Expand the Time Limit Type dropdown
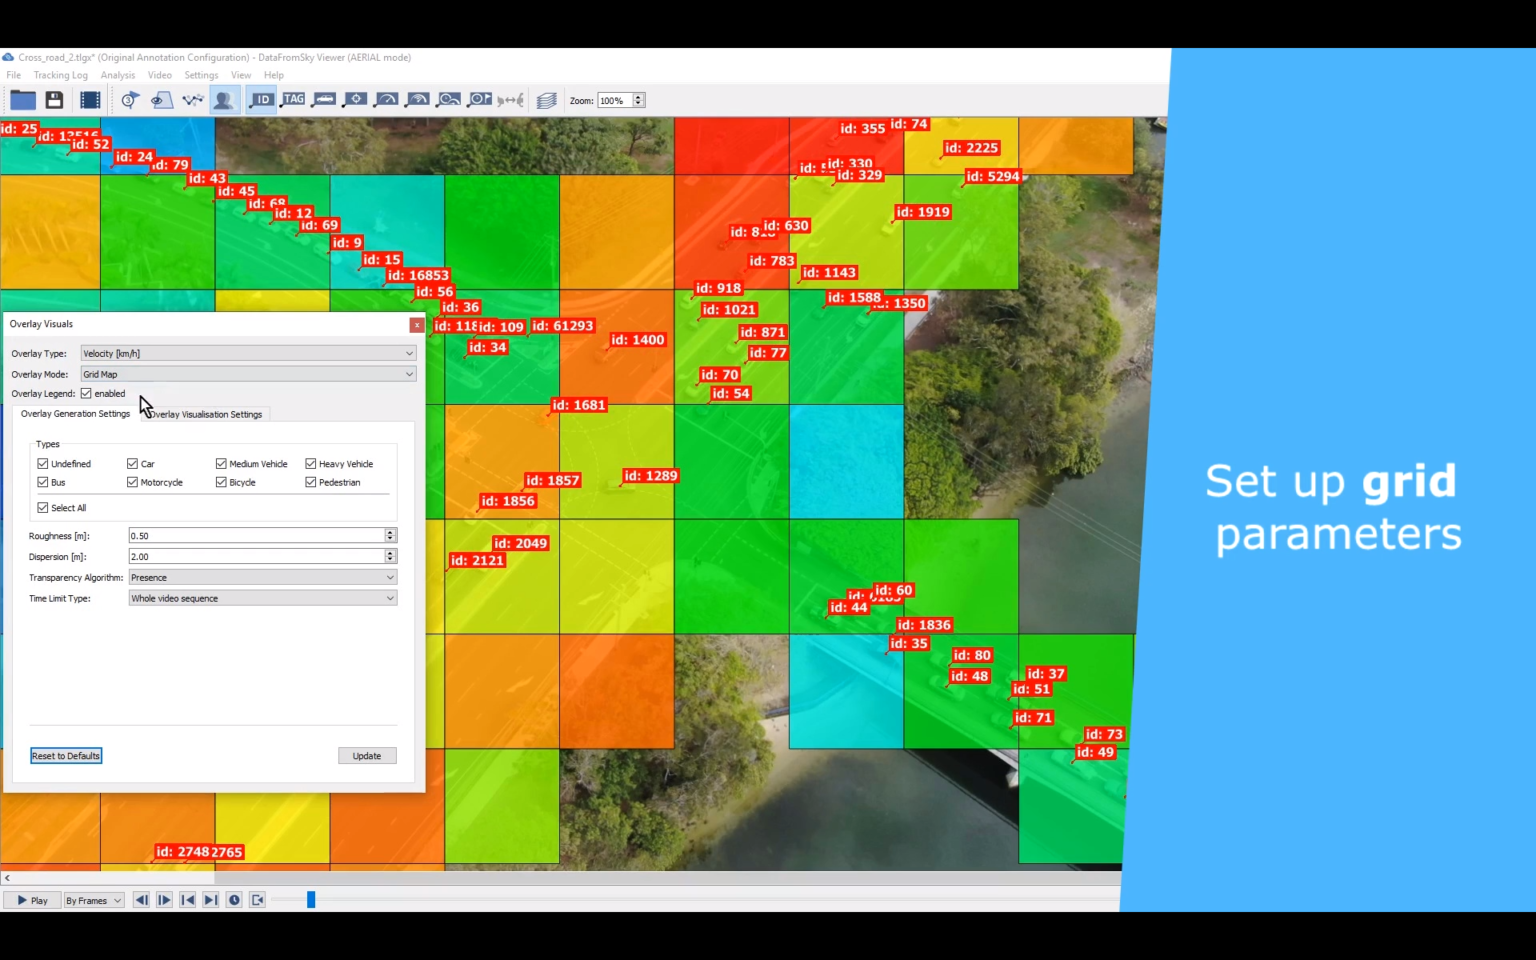 [x=263, y=599]
